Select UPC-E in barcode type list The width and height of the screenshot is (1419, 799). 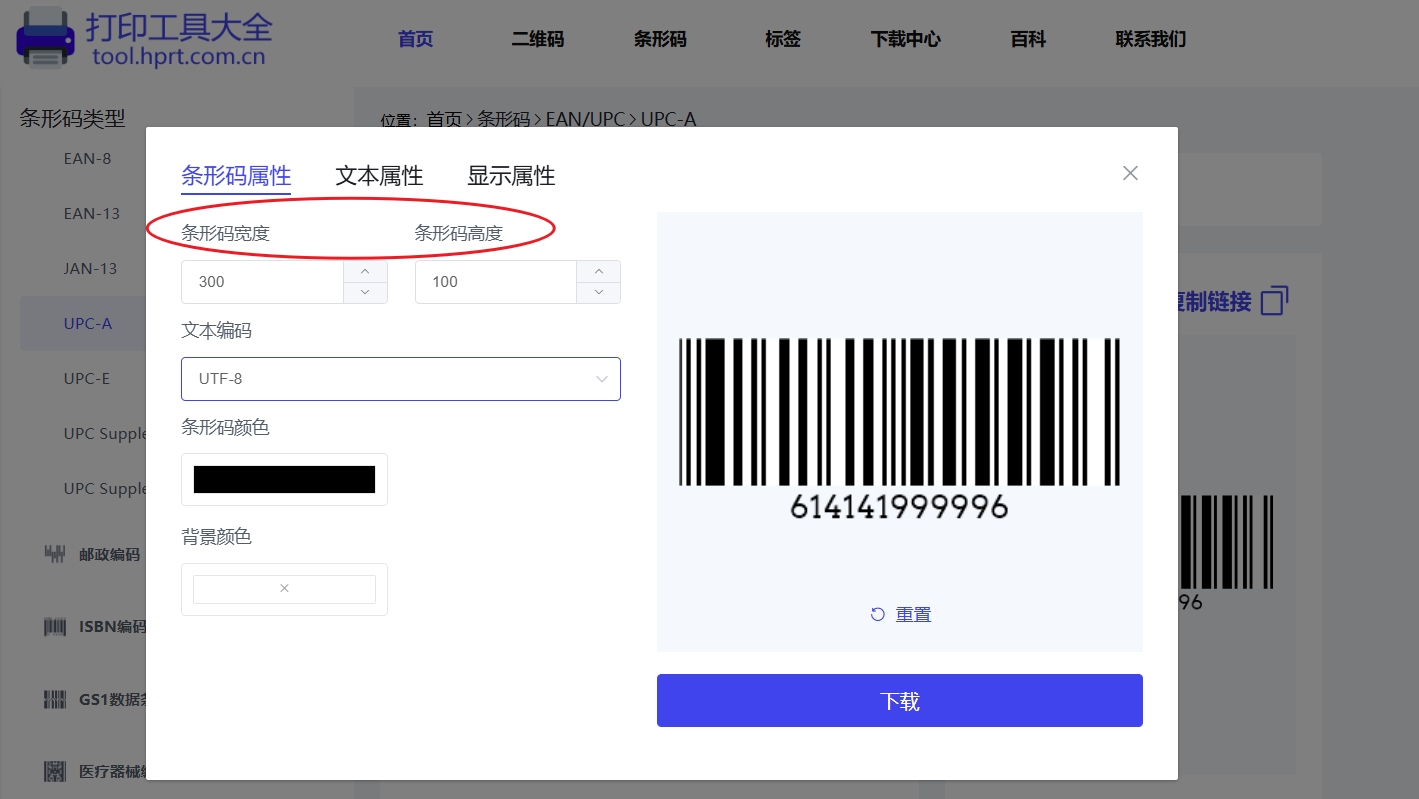coord(87,379)
